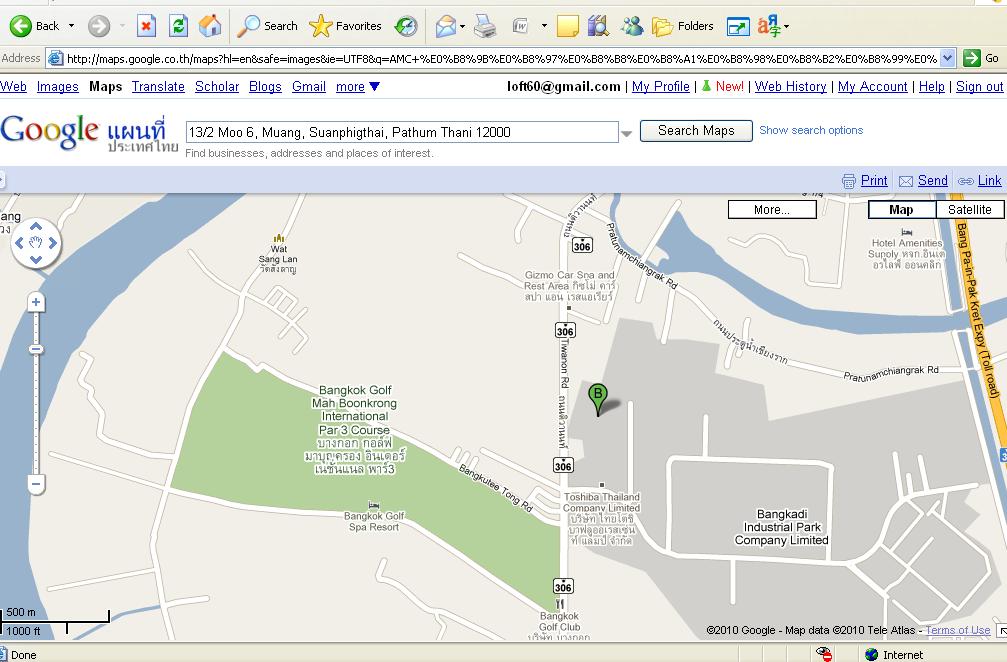The height and width of the screenshot is (662, 1007).
Task: Zoom out with the minus button
Action: pyautogui.click(x=36, y=484)
